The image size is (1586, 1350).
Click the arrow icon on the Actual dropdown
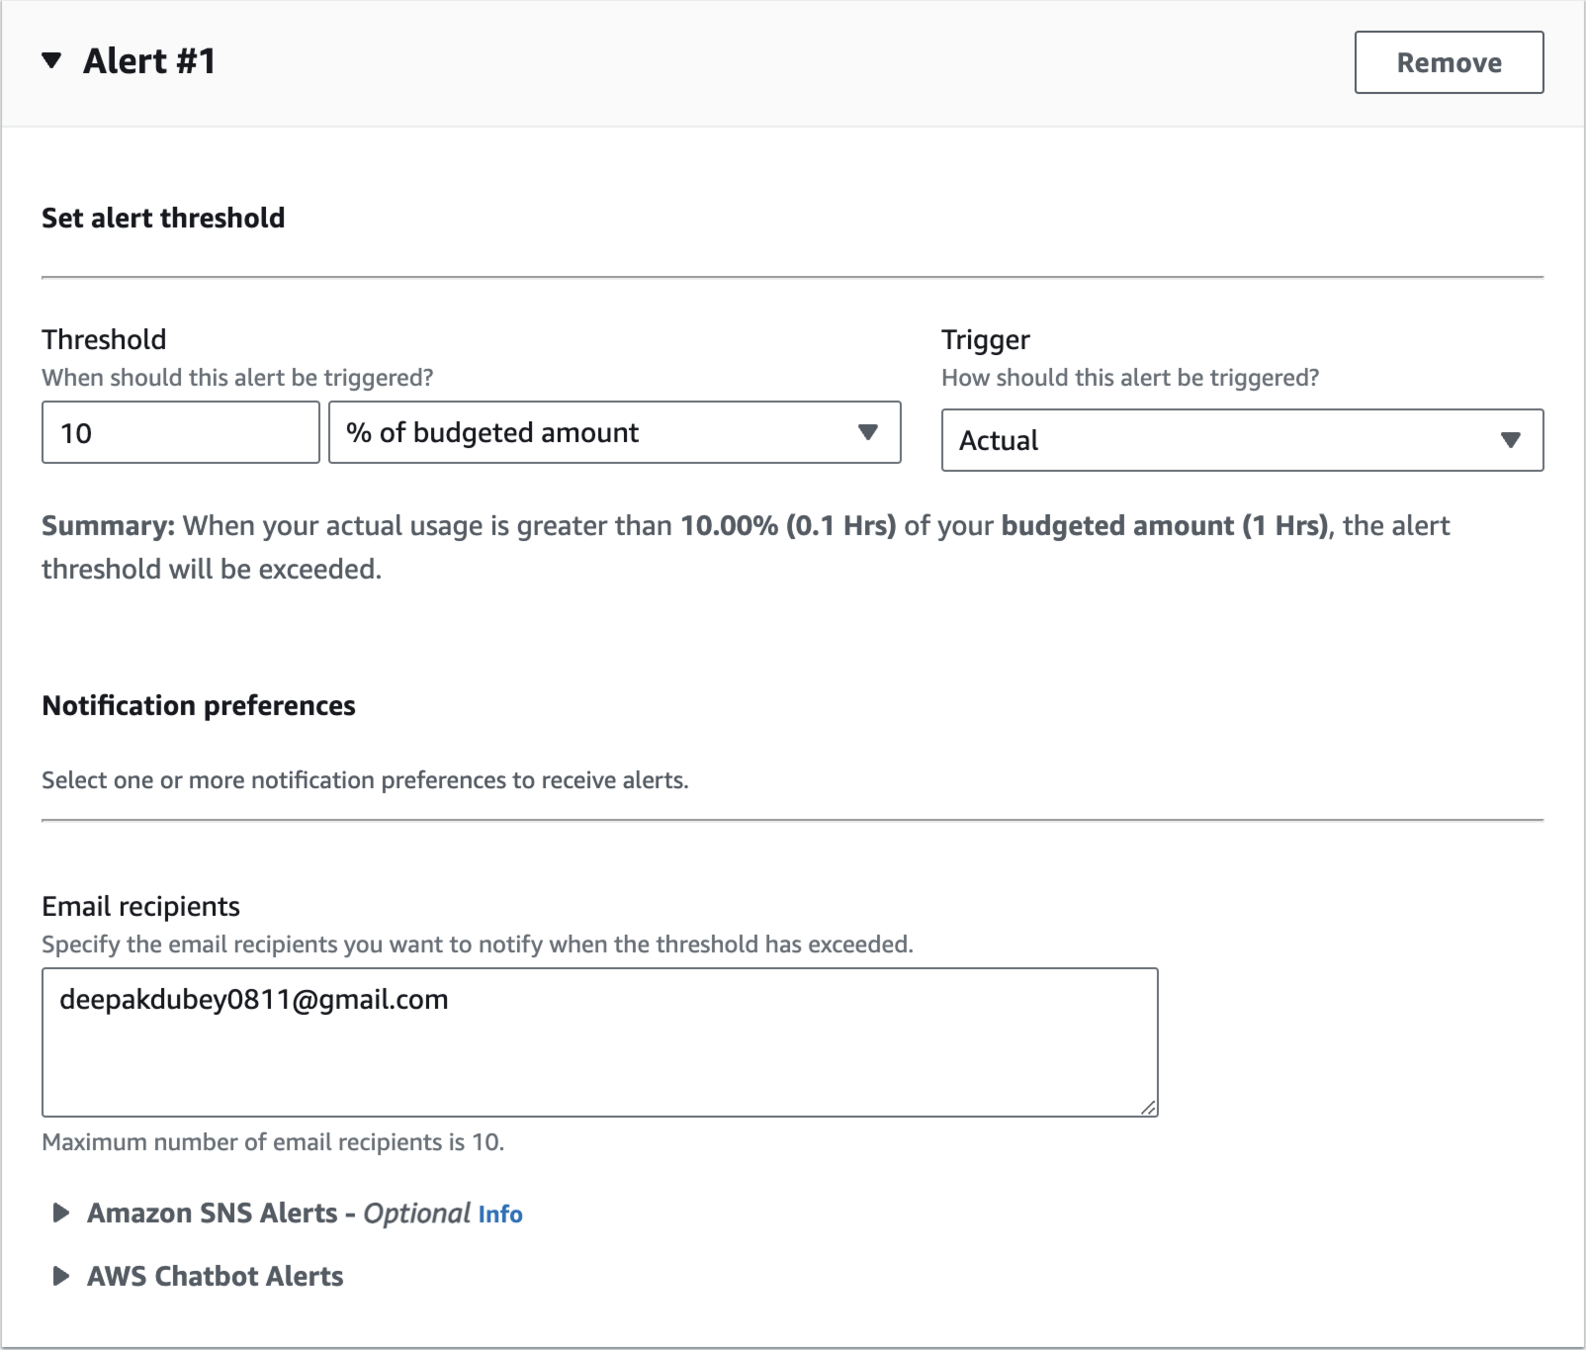click(1510, 440)
